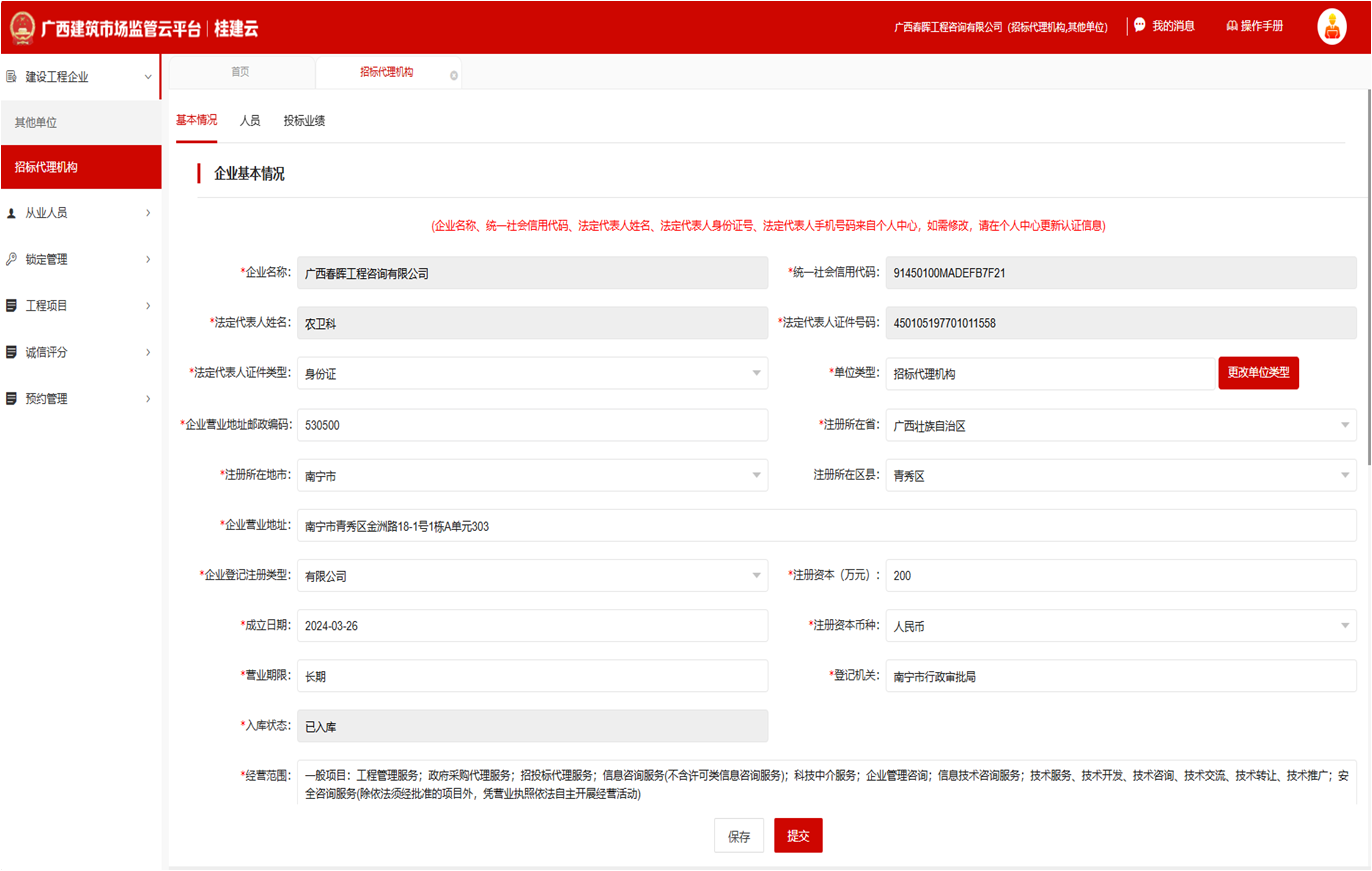Switch to the 人员 tab
This screenshot has height=871, width=1372.
pyautogui.click(x=250, y=121)
